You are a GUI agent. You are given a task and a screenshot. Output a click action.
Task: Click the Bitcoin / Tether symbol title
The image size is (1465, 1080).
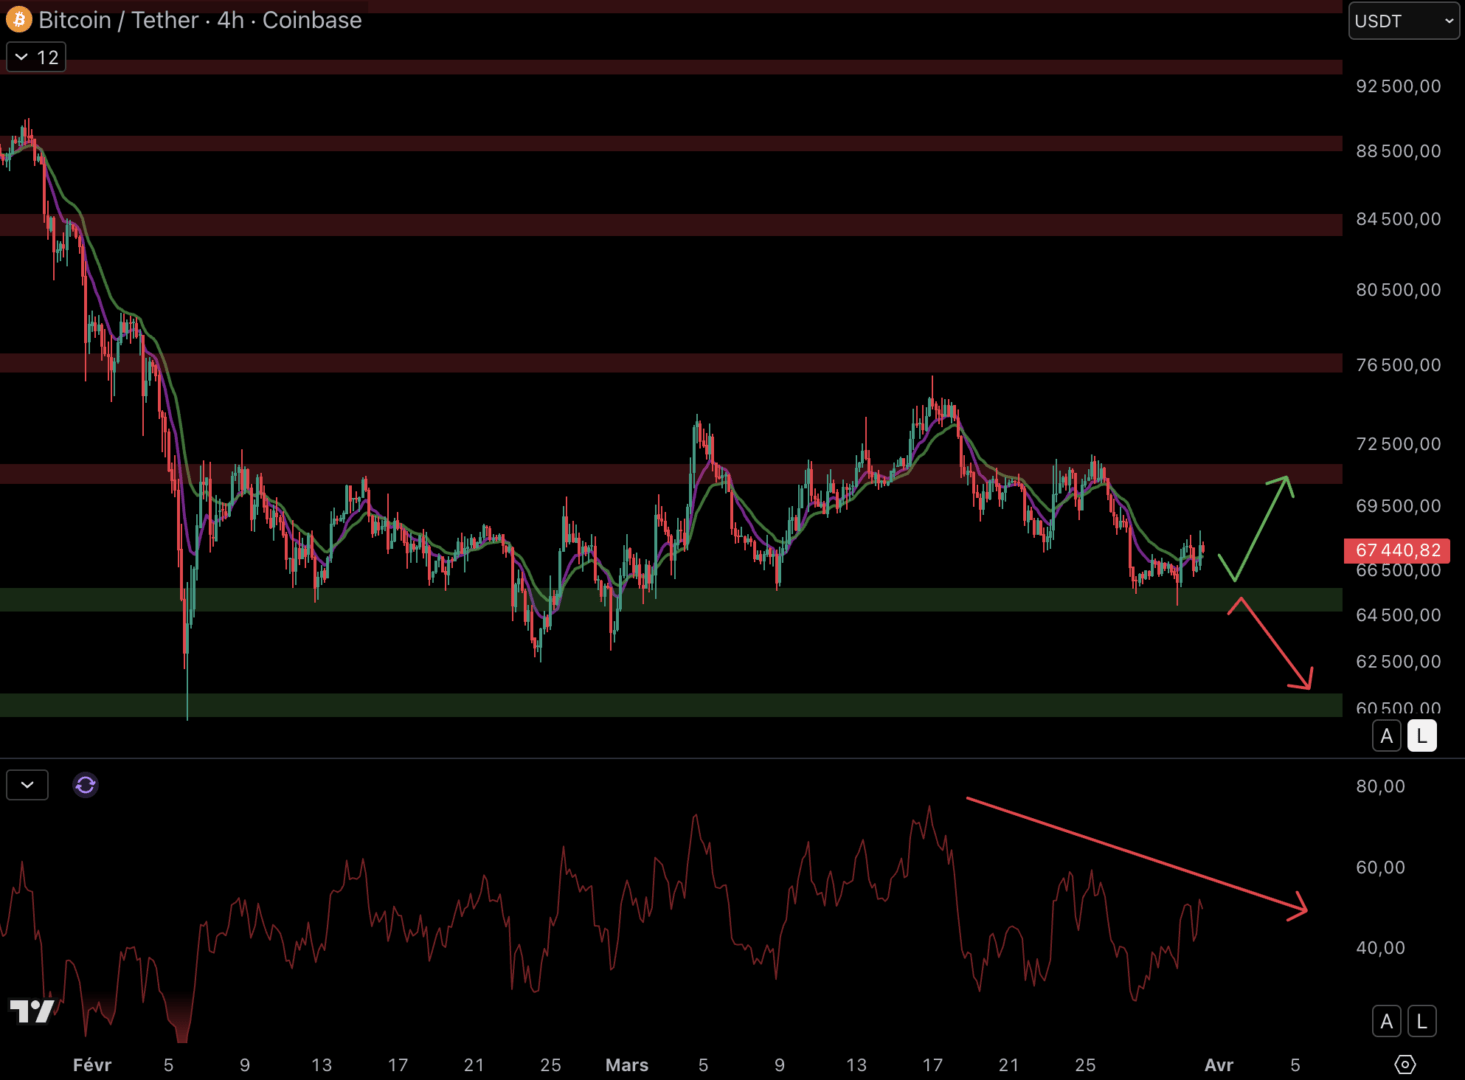(200, 20)
